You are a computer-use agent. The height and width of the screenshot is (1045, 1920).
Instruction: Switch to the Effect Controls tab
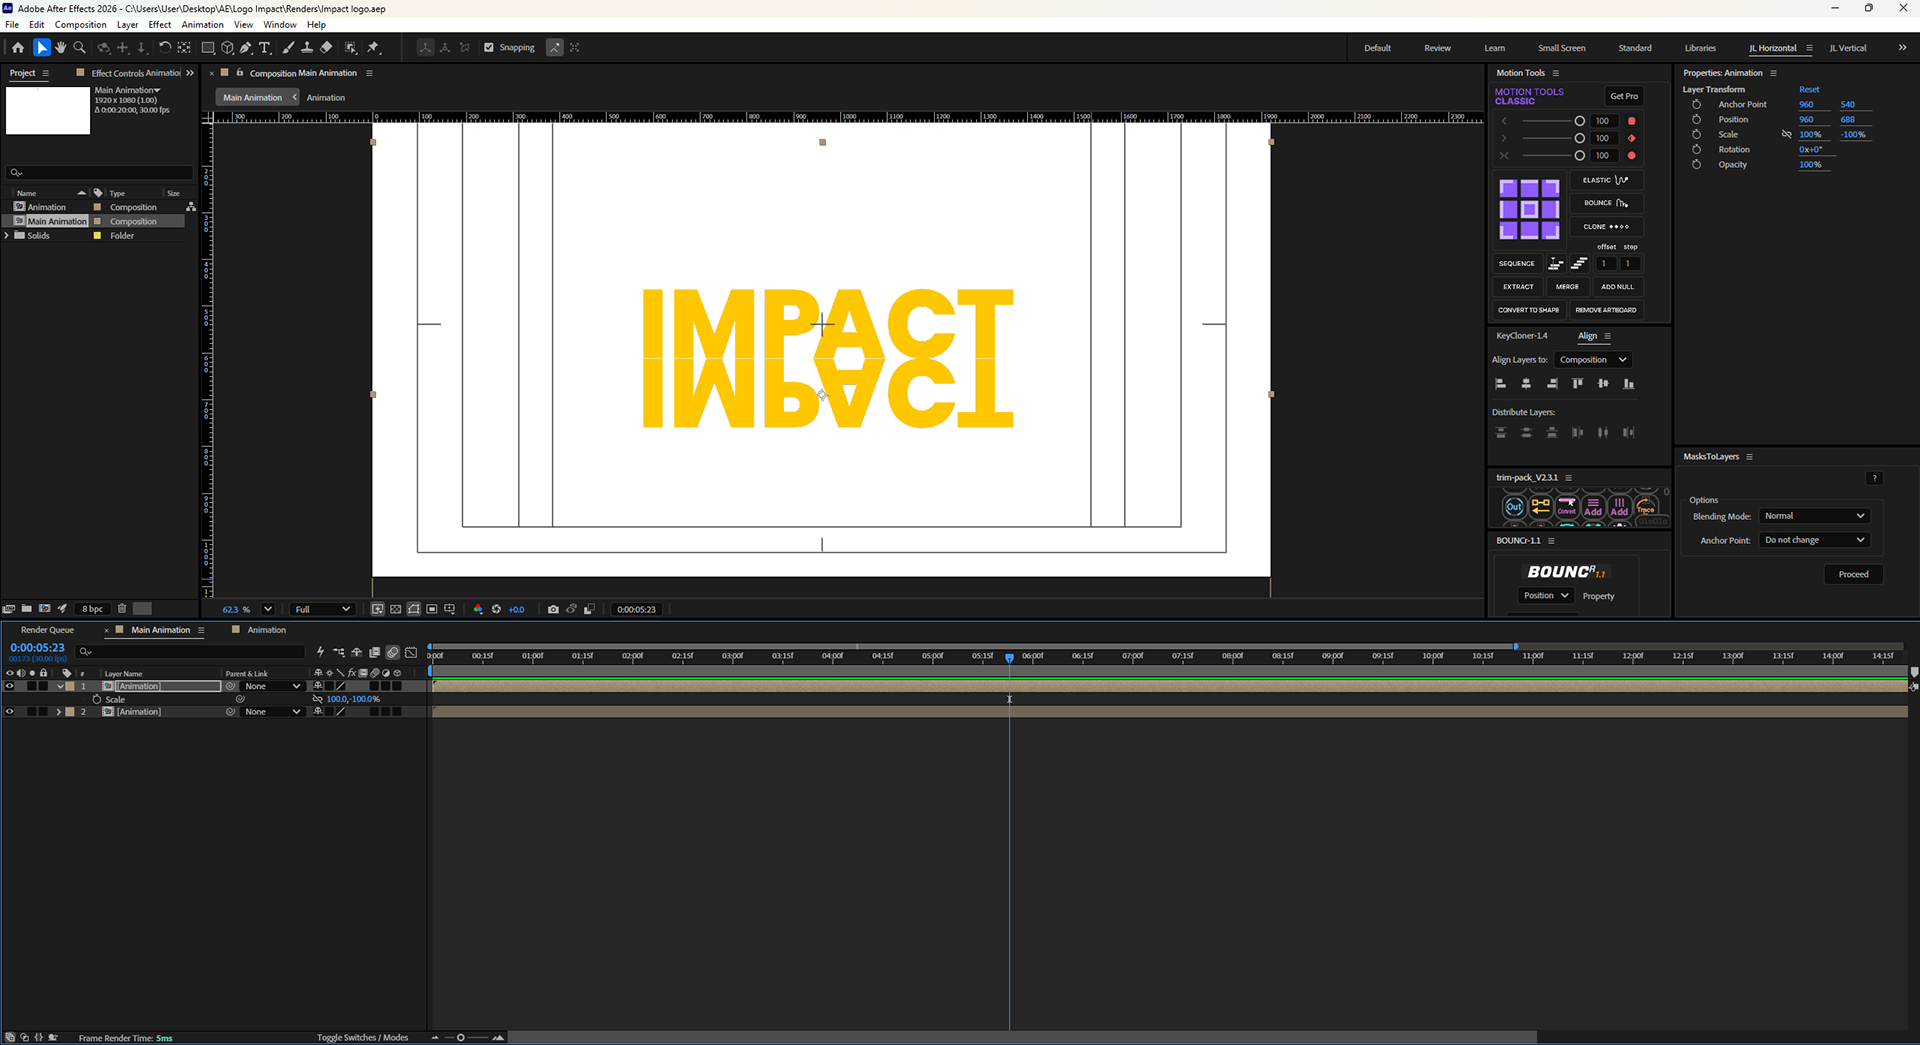tap(136, 73)
